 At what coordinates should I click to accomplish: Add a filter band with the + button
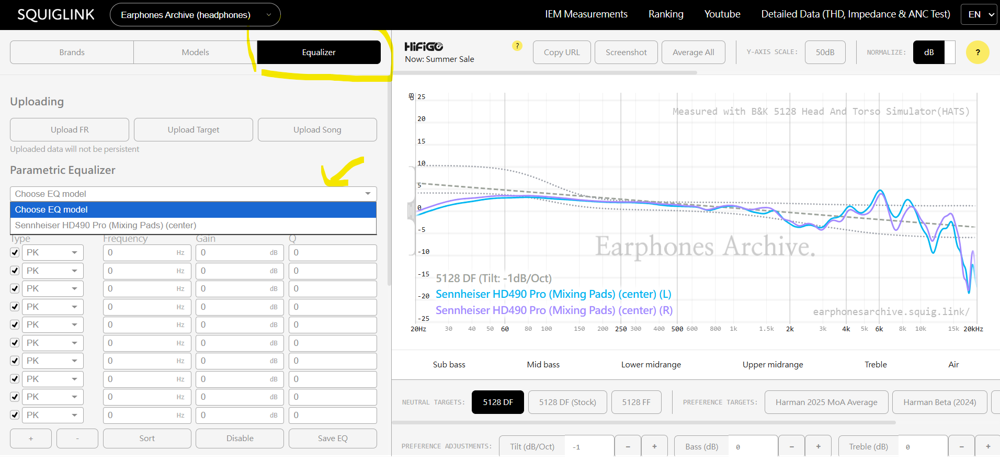(31, 439)
